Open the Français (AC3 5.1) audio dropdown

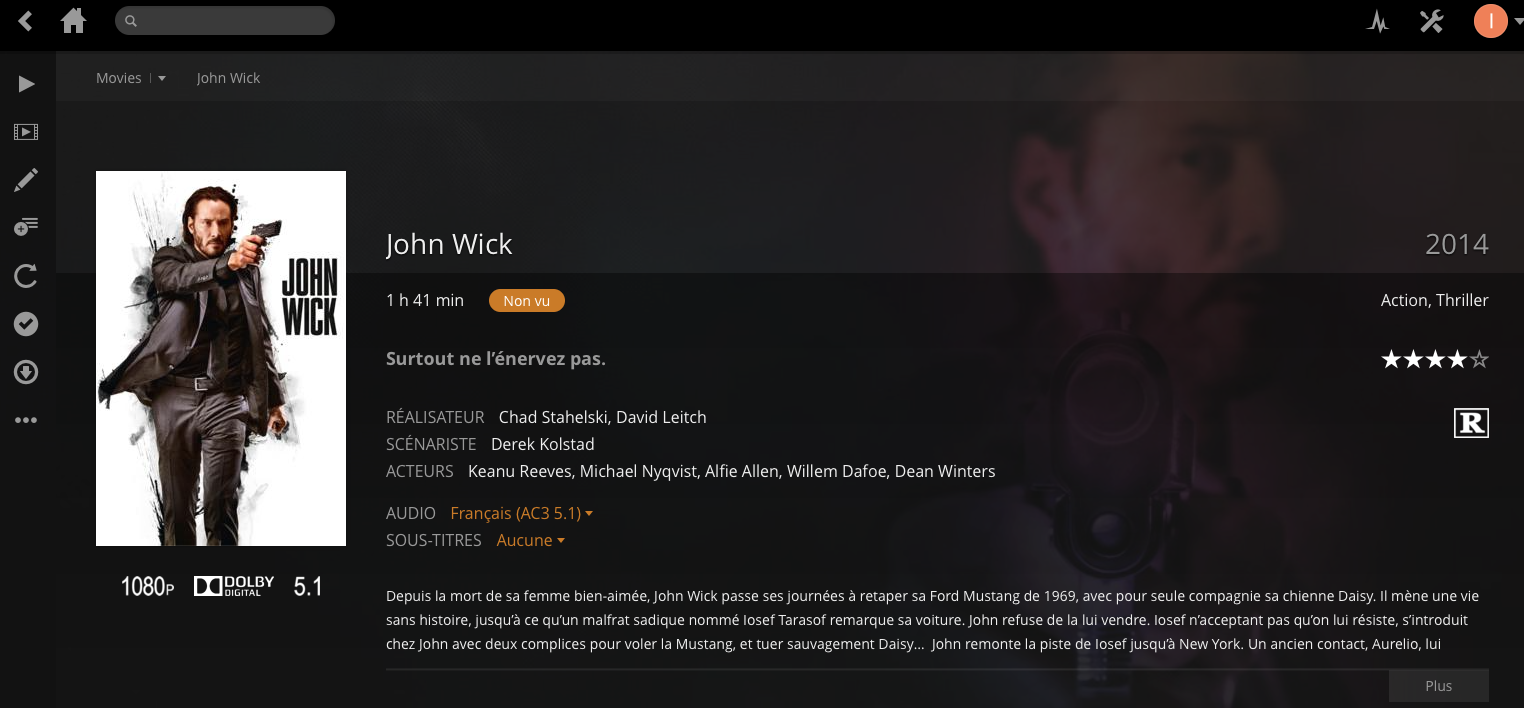[522, 513]
